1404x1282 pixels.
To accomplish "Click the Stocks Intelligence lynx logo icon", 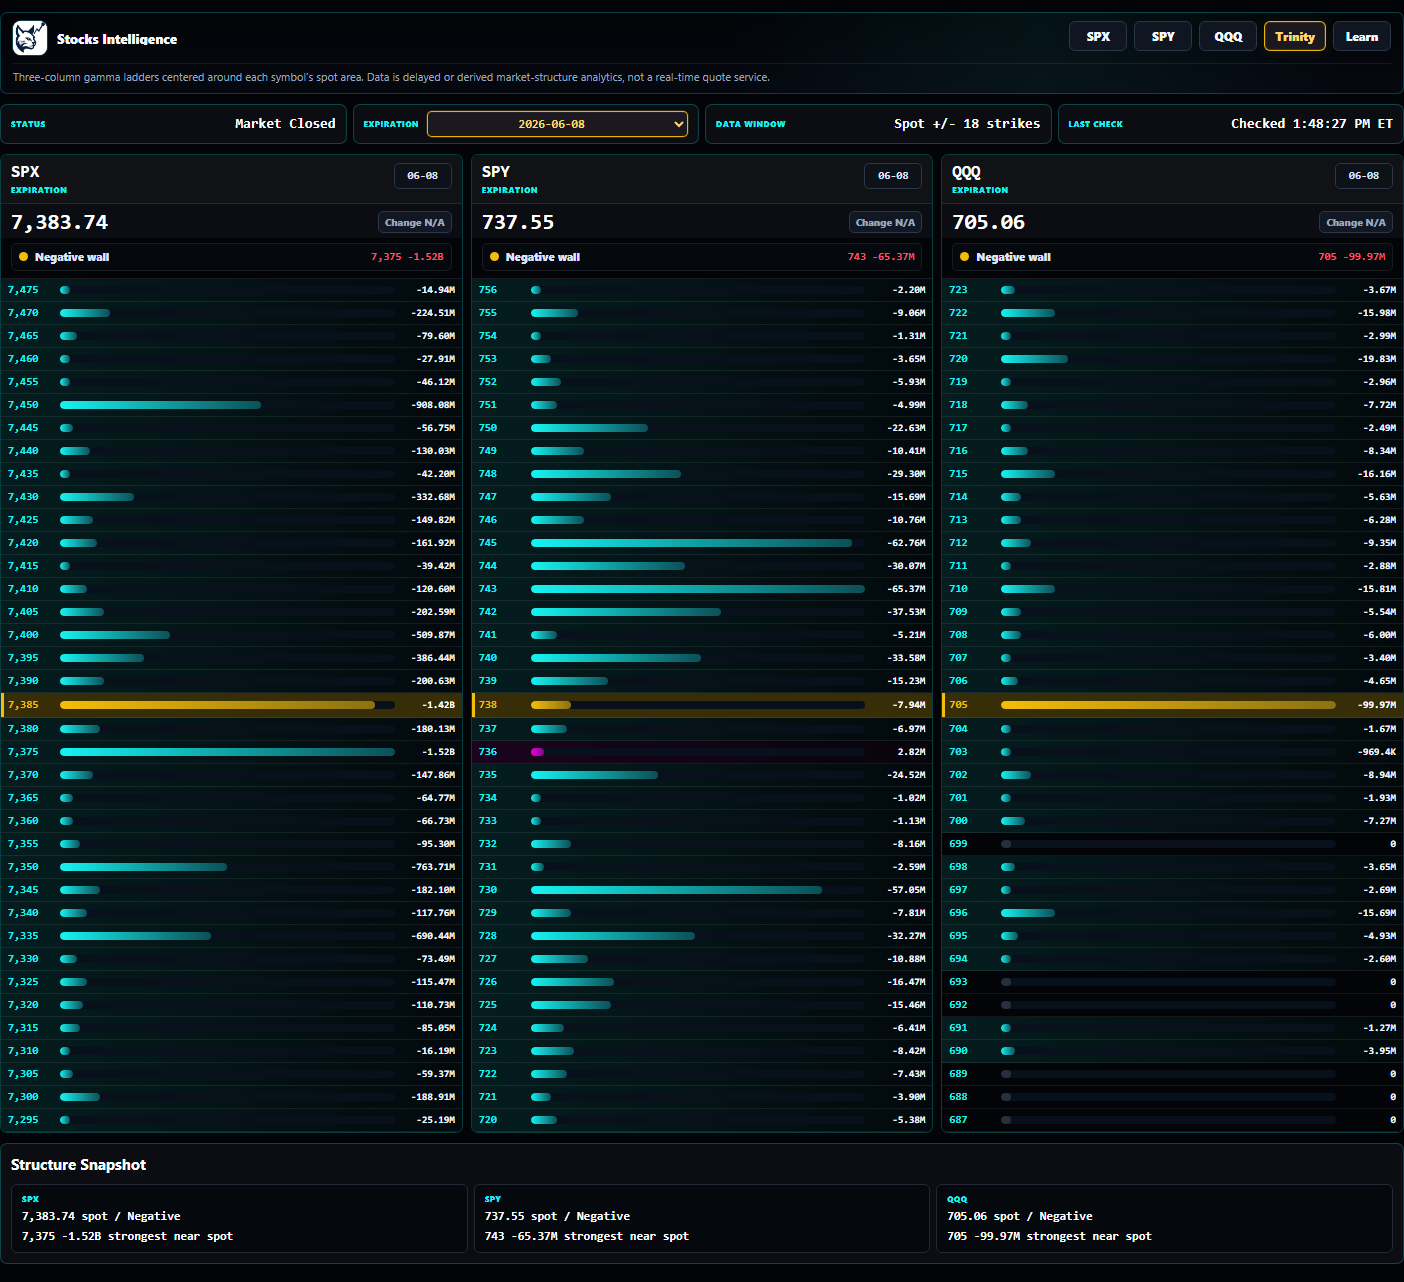I will coord(30,38).
